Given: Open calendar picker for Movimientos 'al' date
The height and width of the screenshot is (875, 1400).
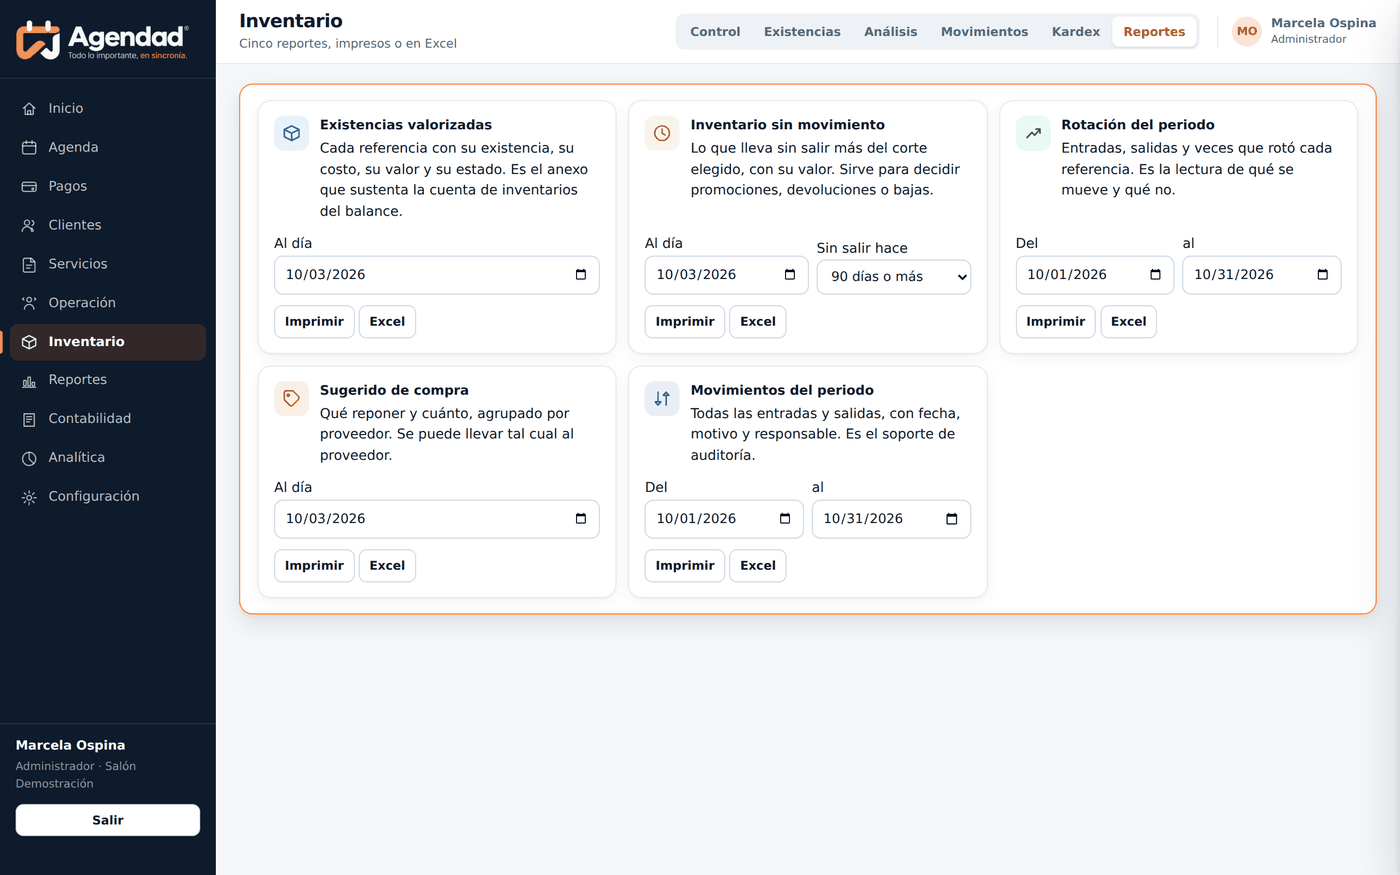Looking at the screenshot, I should pos(952,519).
